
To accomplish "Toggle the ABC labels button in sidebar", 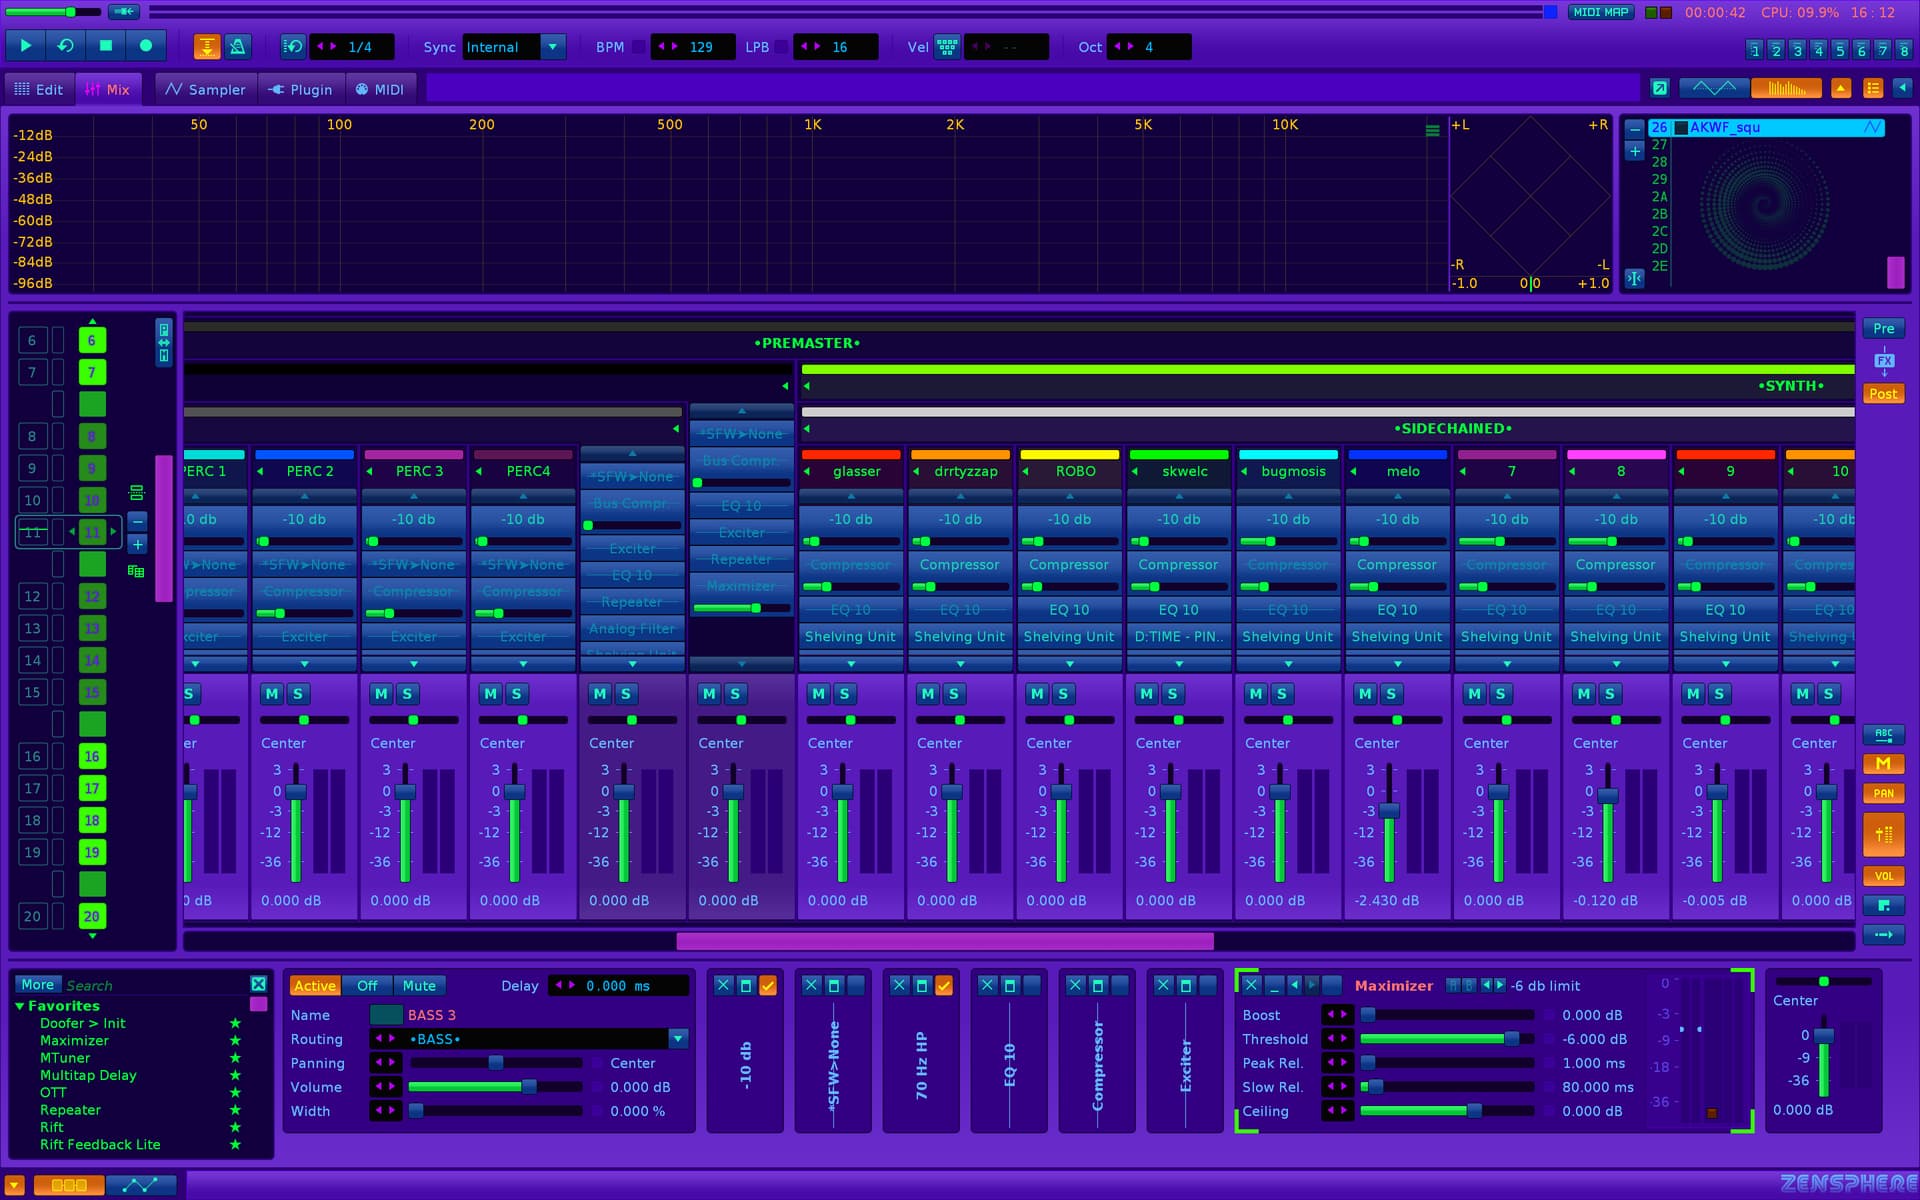I will click(1883, 734).
